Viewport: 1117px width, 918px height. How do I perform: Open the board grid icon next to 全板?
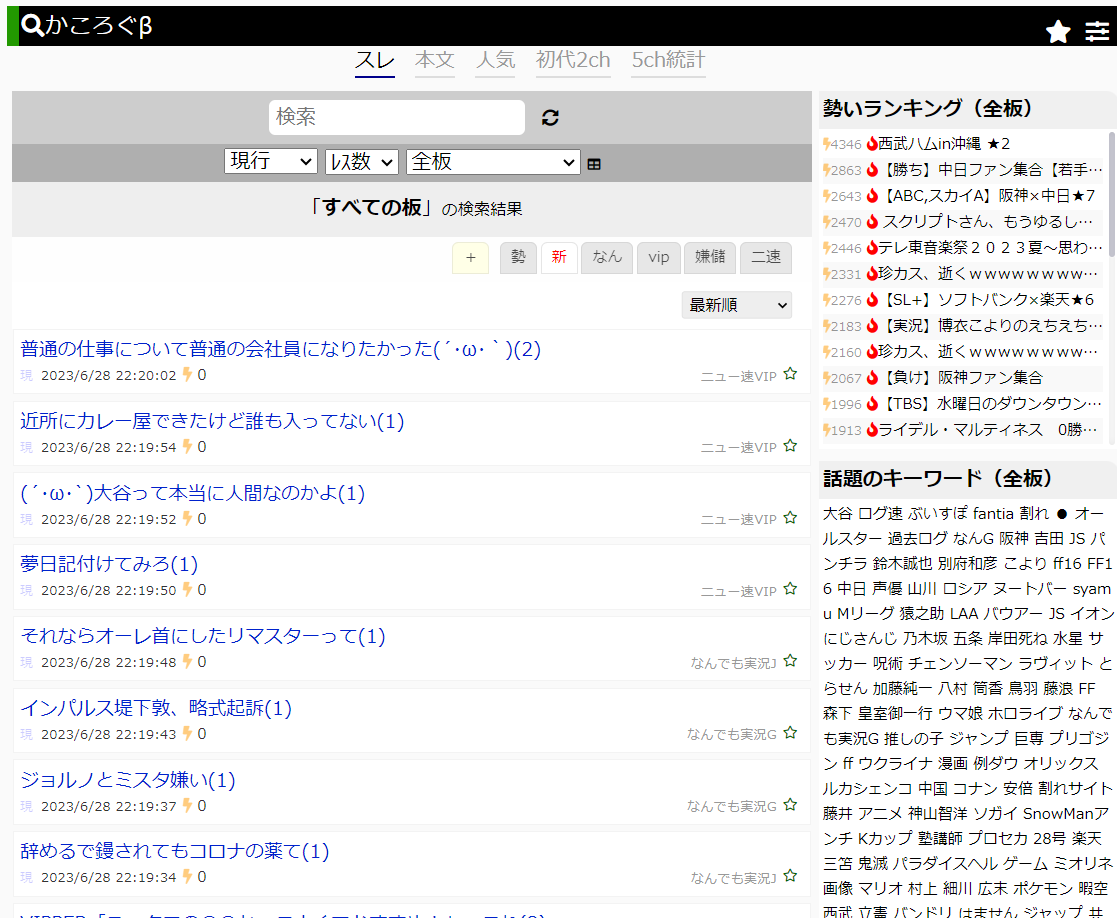[594, 162]
